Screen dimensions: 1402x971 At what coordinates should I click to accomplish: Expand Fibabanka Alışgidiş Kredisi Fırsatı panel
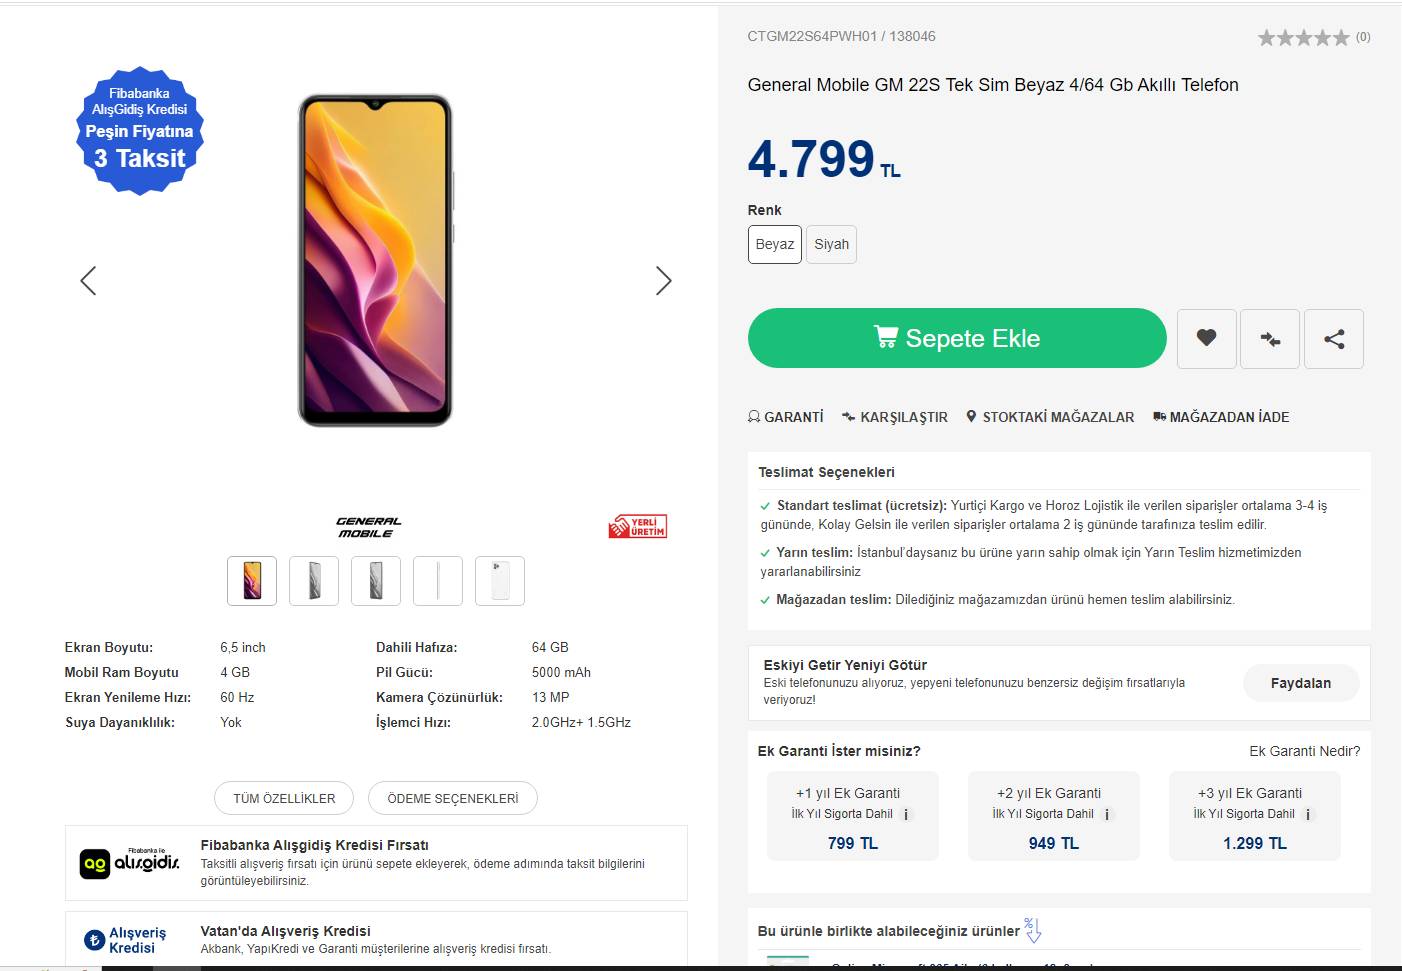(376, 862)
